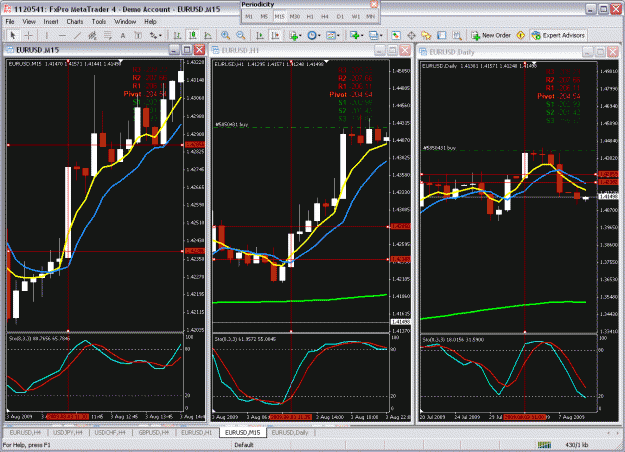Switch to line chart display

coord(208,35)
